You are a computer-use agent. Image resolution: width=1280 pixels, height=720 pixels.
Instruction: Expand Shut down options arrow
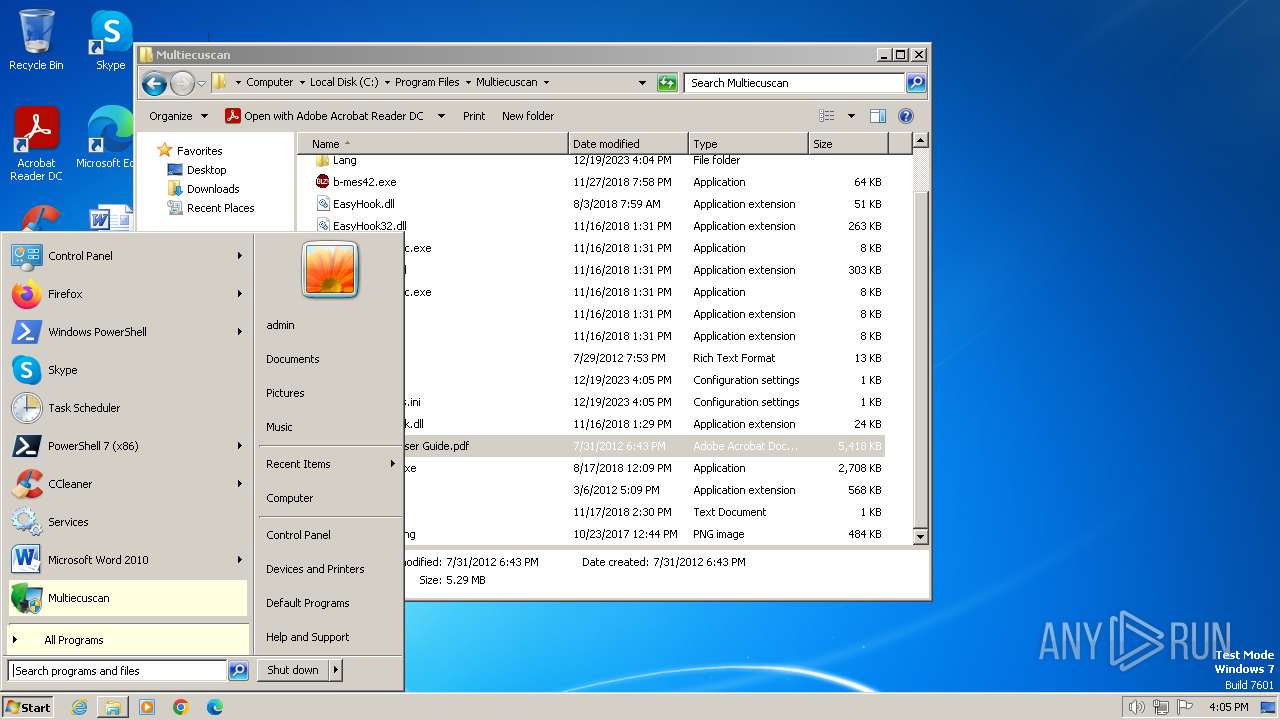click(x=336, y=671)
